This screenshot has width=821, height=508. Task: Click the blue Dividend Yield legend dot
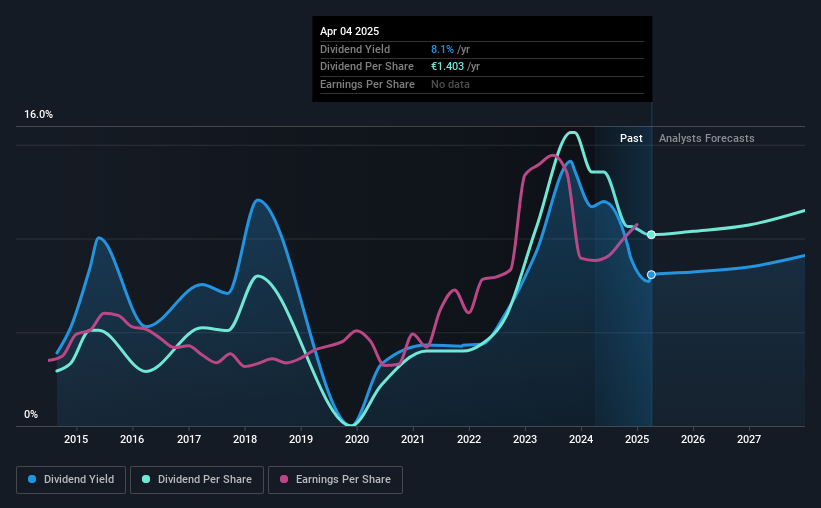point(32,479)
